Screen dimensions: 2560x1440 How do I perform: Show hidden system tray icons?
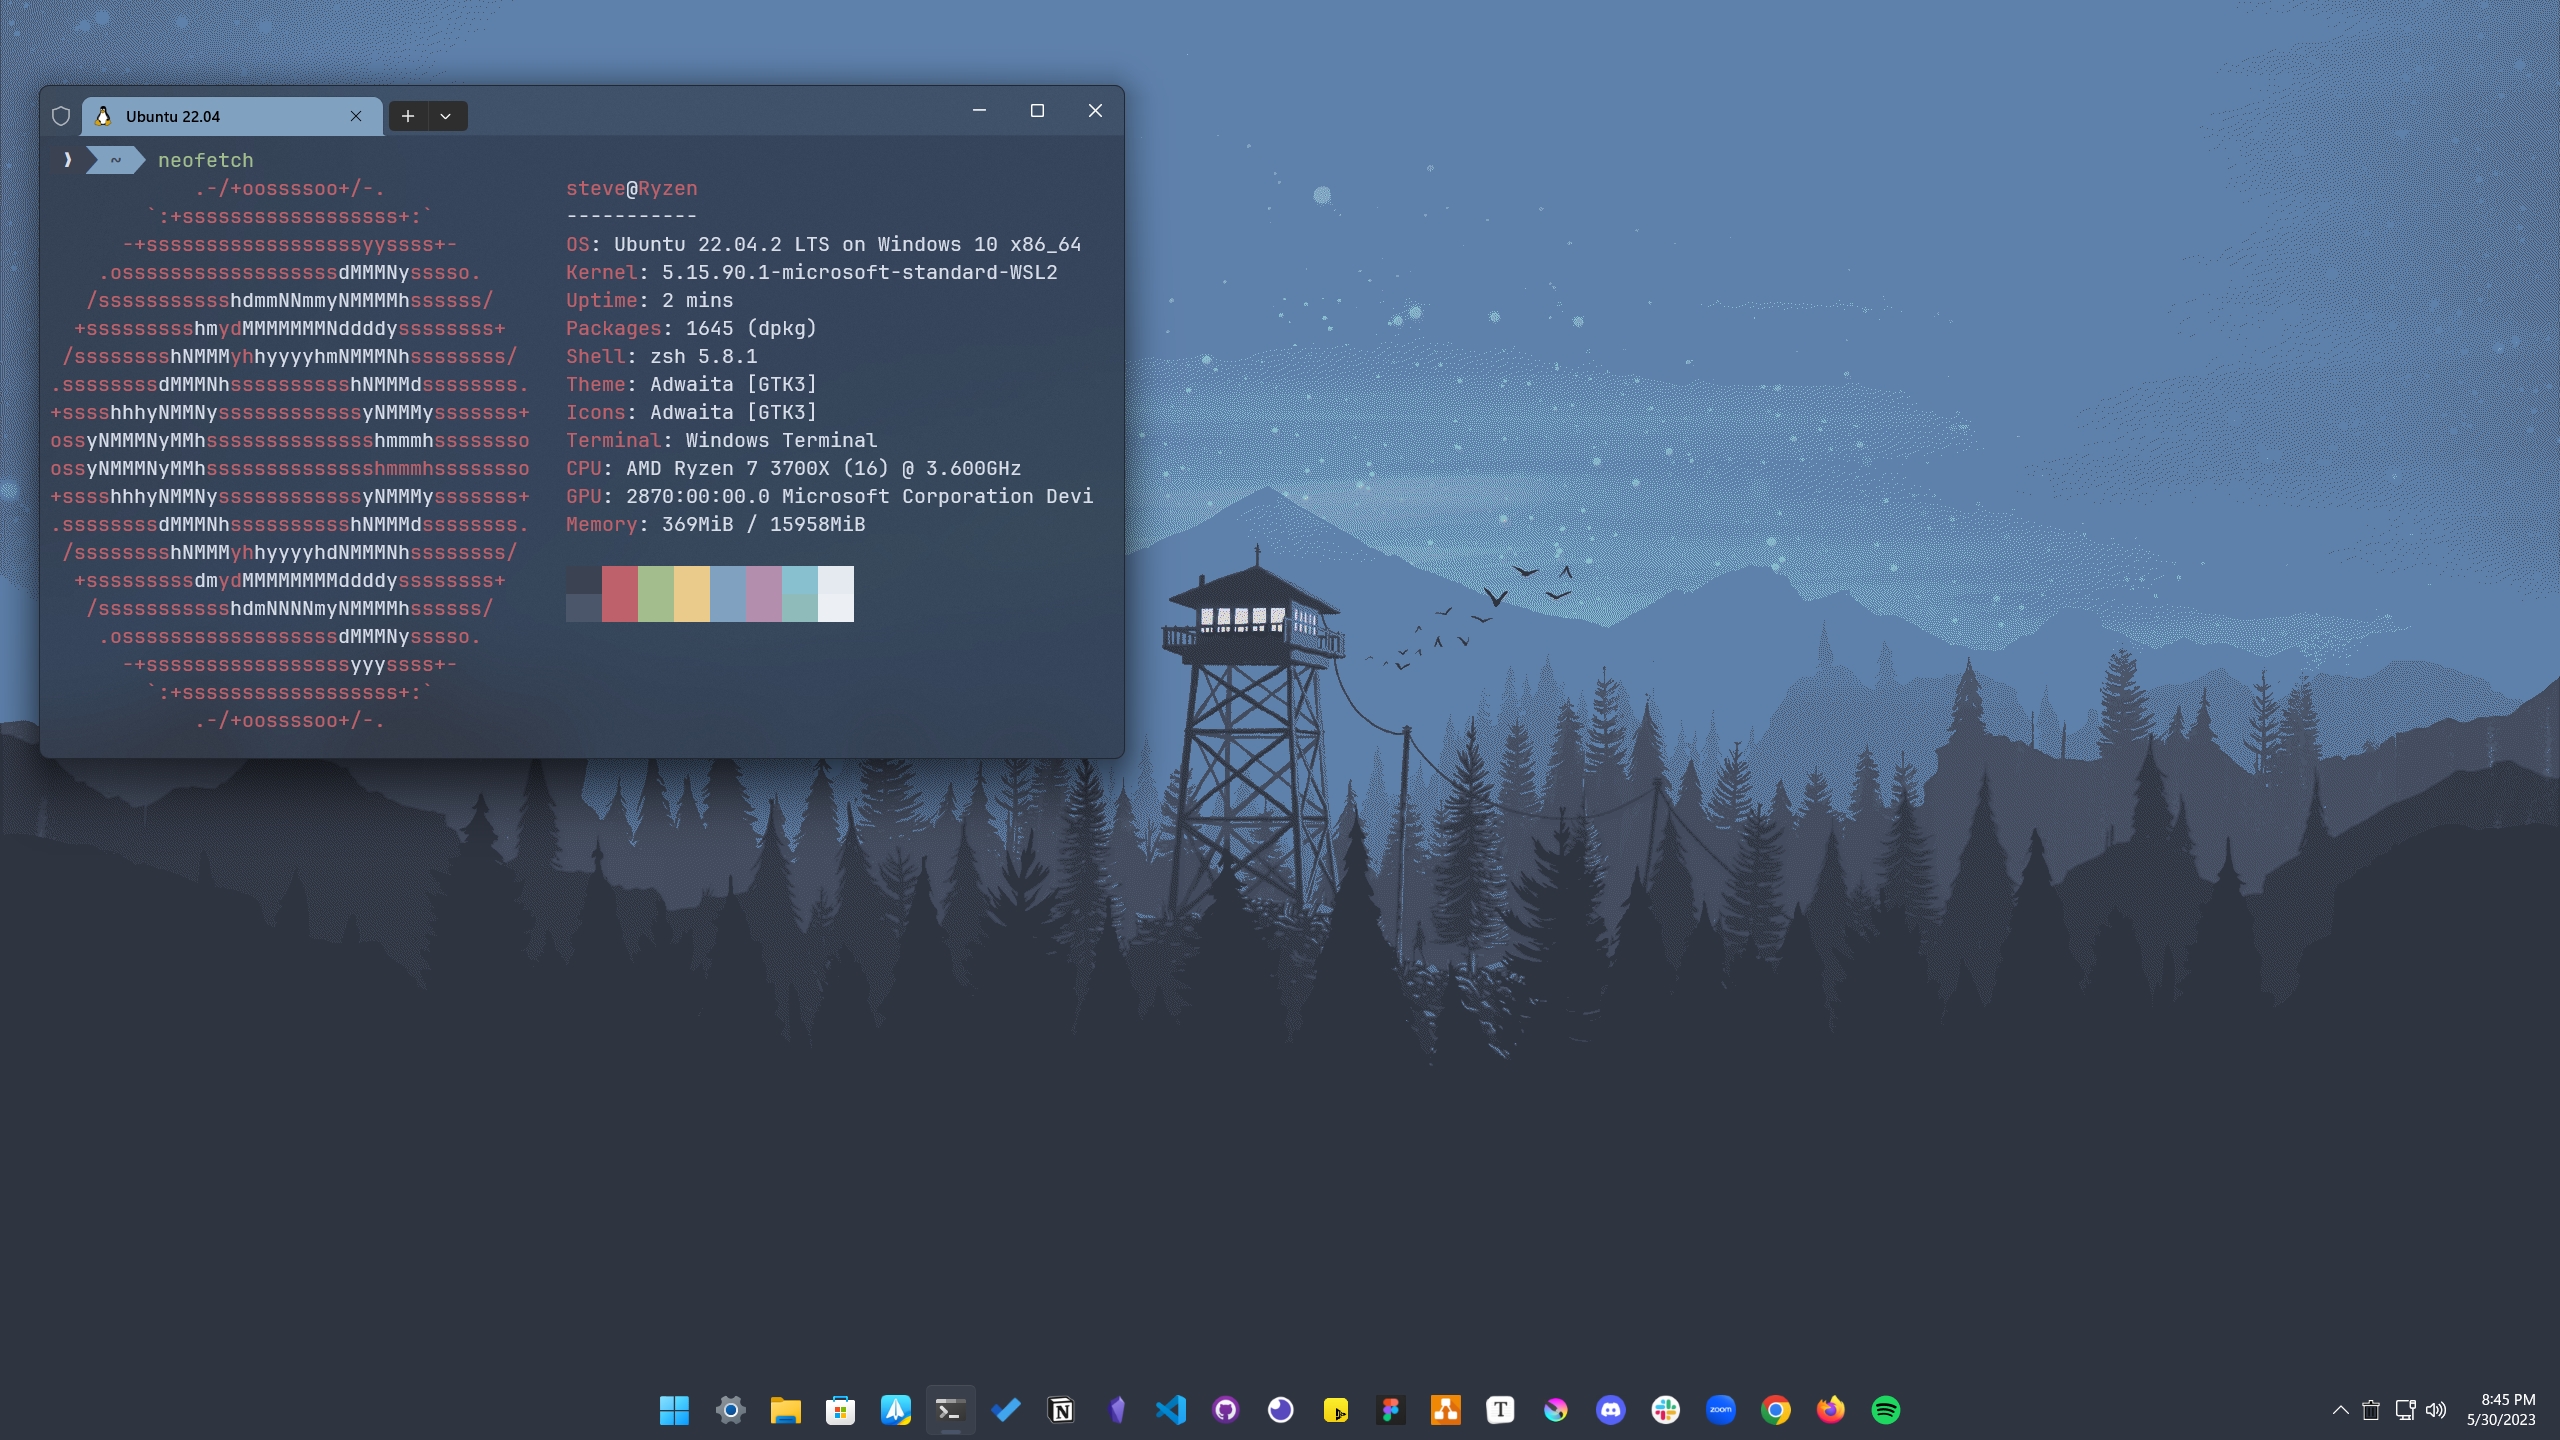tap(2340, 1410)
